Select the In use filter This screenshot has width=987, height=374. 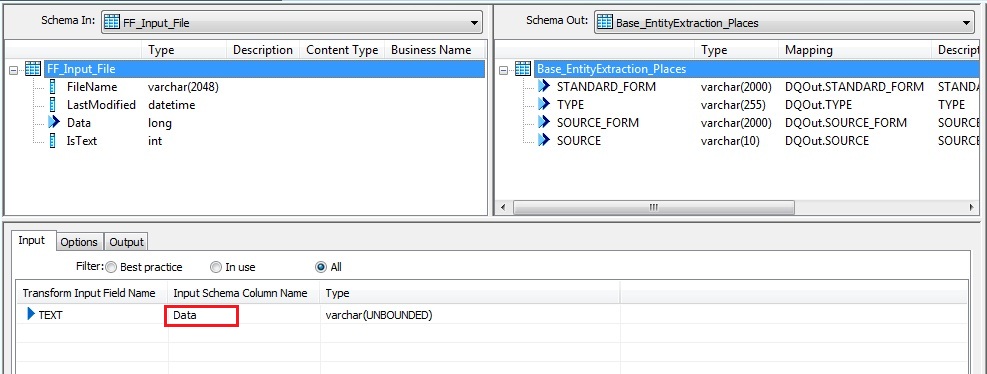pyautogui.click(x=216, y=267)
